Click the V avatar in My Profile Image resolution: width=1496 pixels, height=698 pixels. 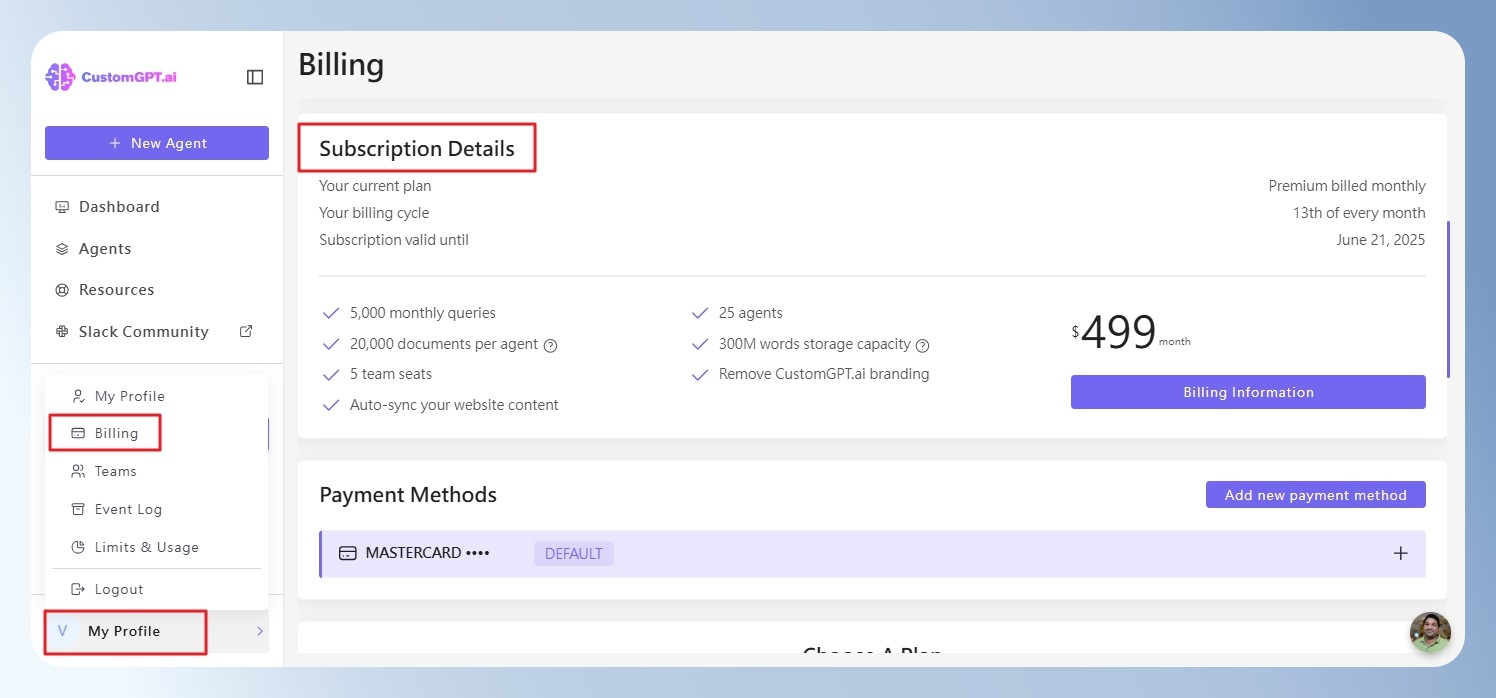click(x=63, y=631)
